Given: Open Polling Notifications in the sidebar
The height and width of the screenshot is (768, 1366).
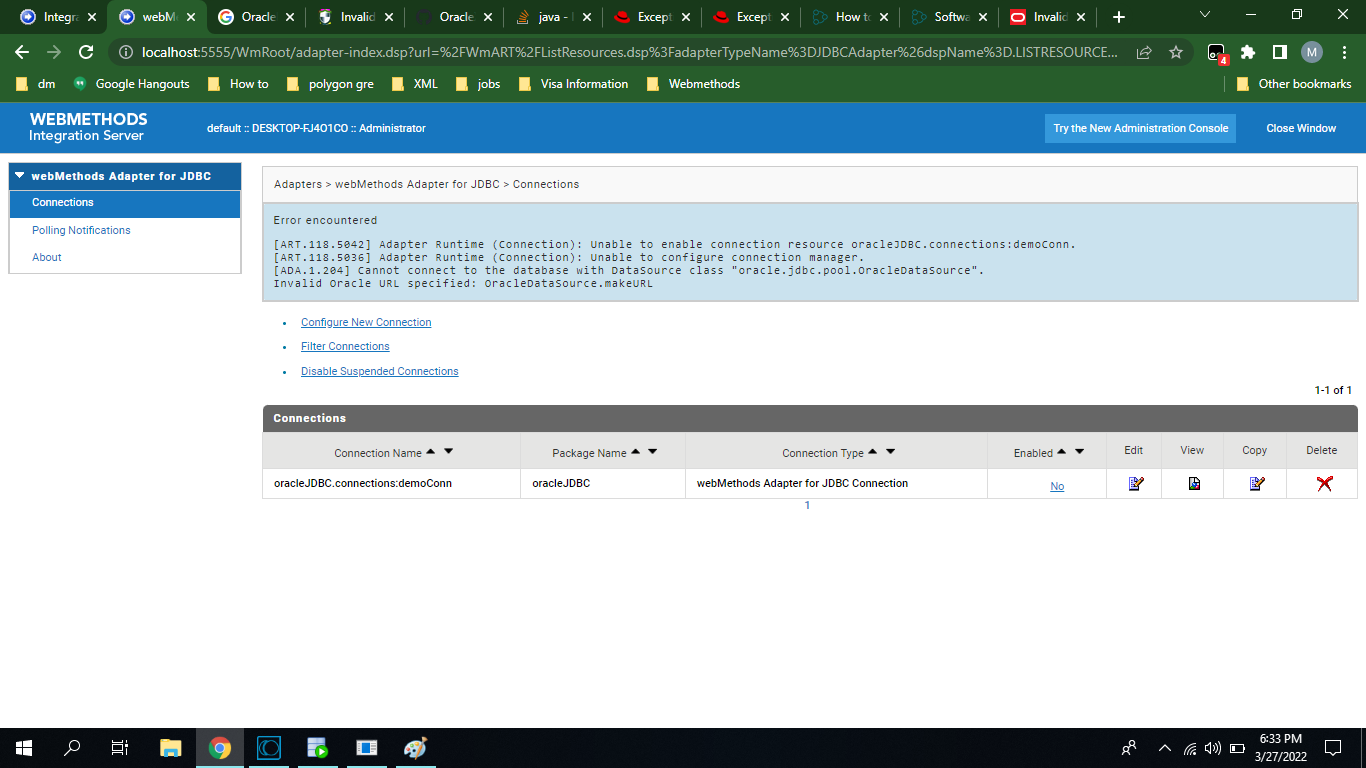Looking at the screenshot, I should coord(81,230).
